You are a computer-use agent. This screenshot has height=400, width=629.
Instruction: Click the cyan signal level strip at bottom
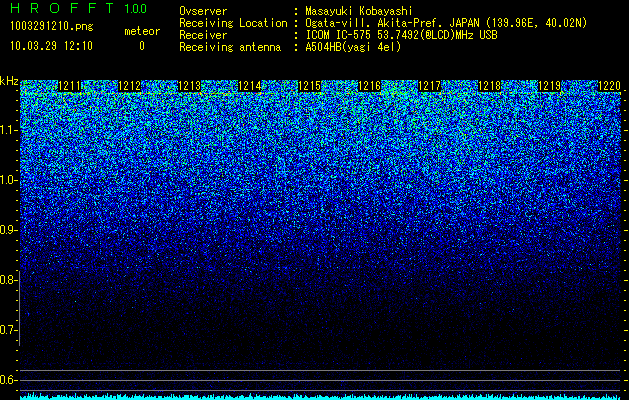(321, 397)
